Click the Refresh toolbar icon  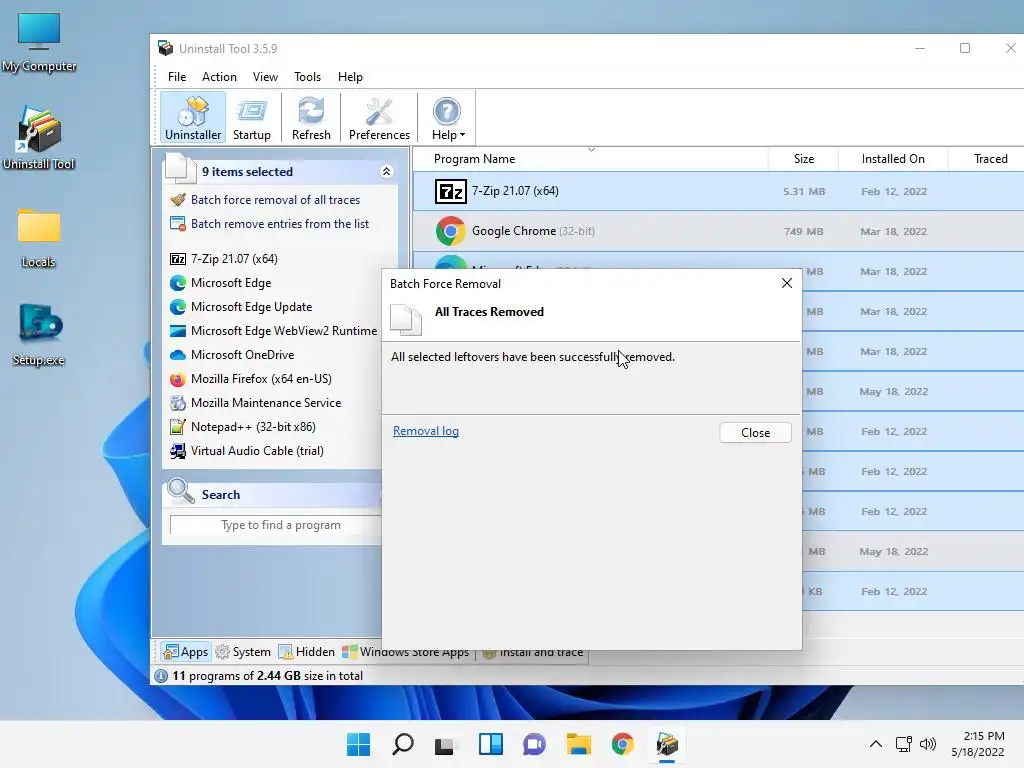(311, 118)
